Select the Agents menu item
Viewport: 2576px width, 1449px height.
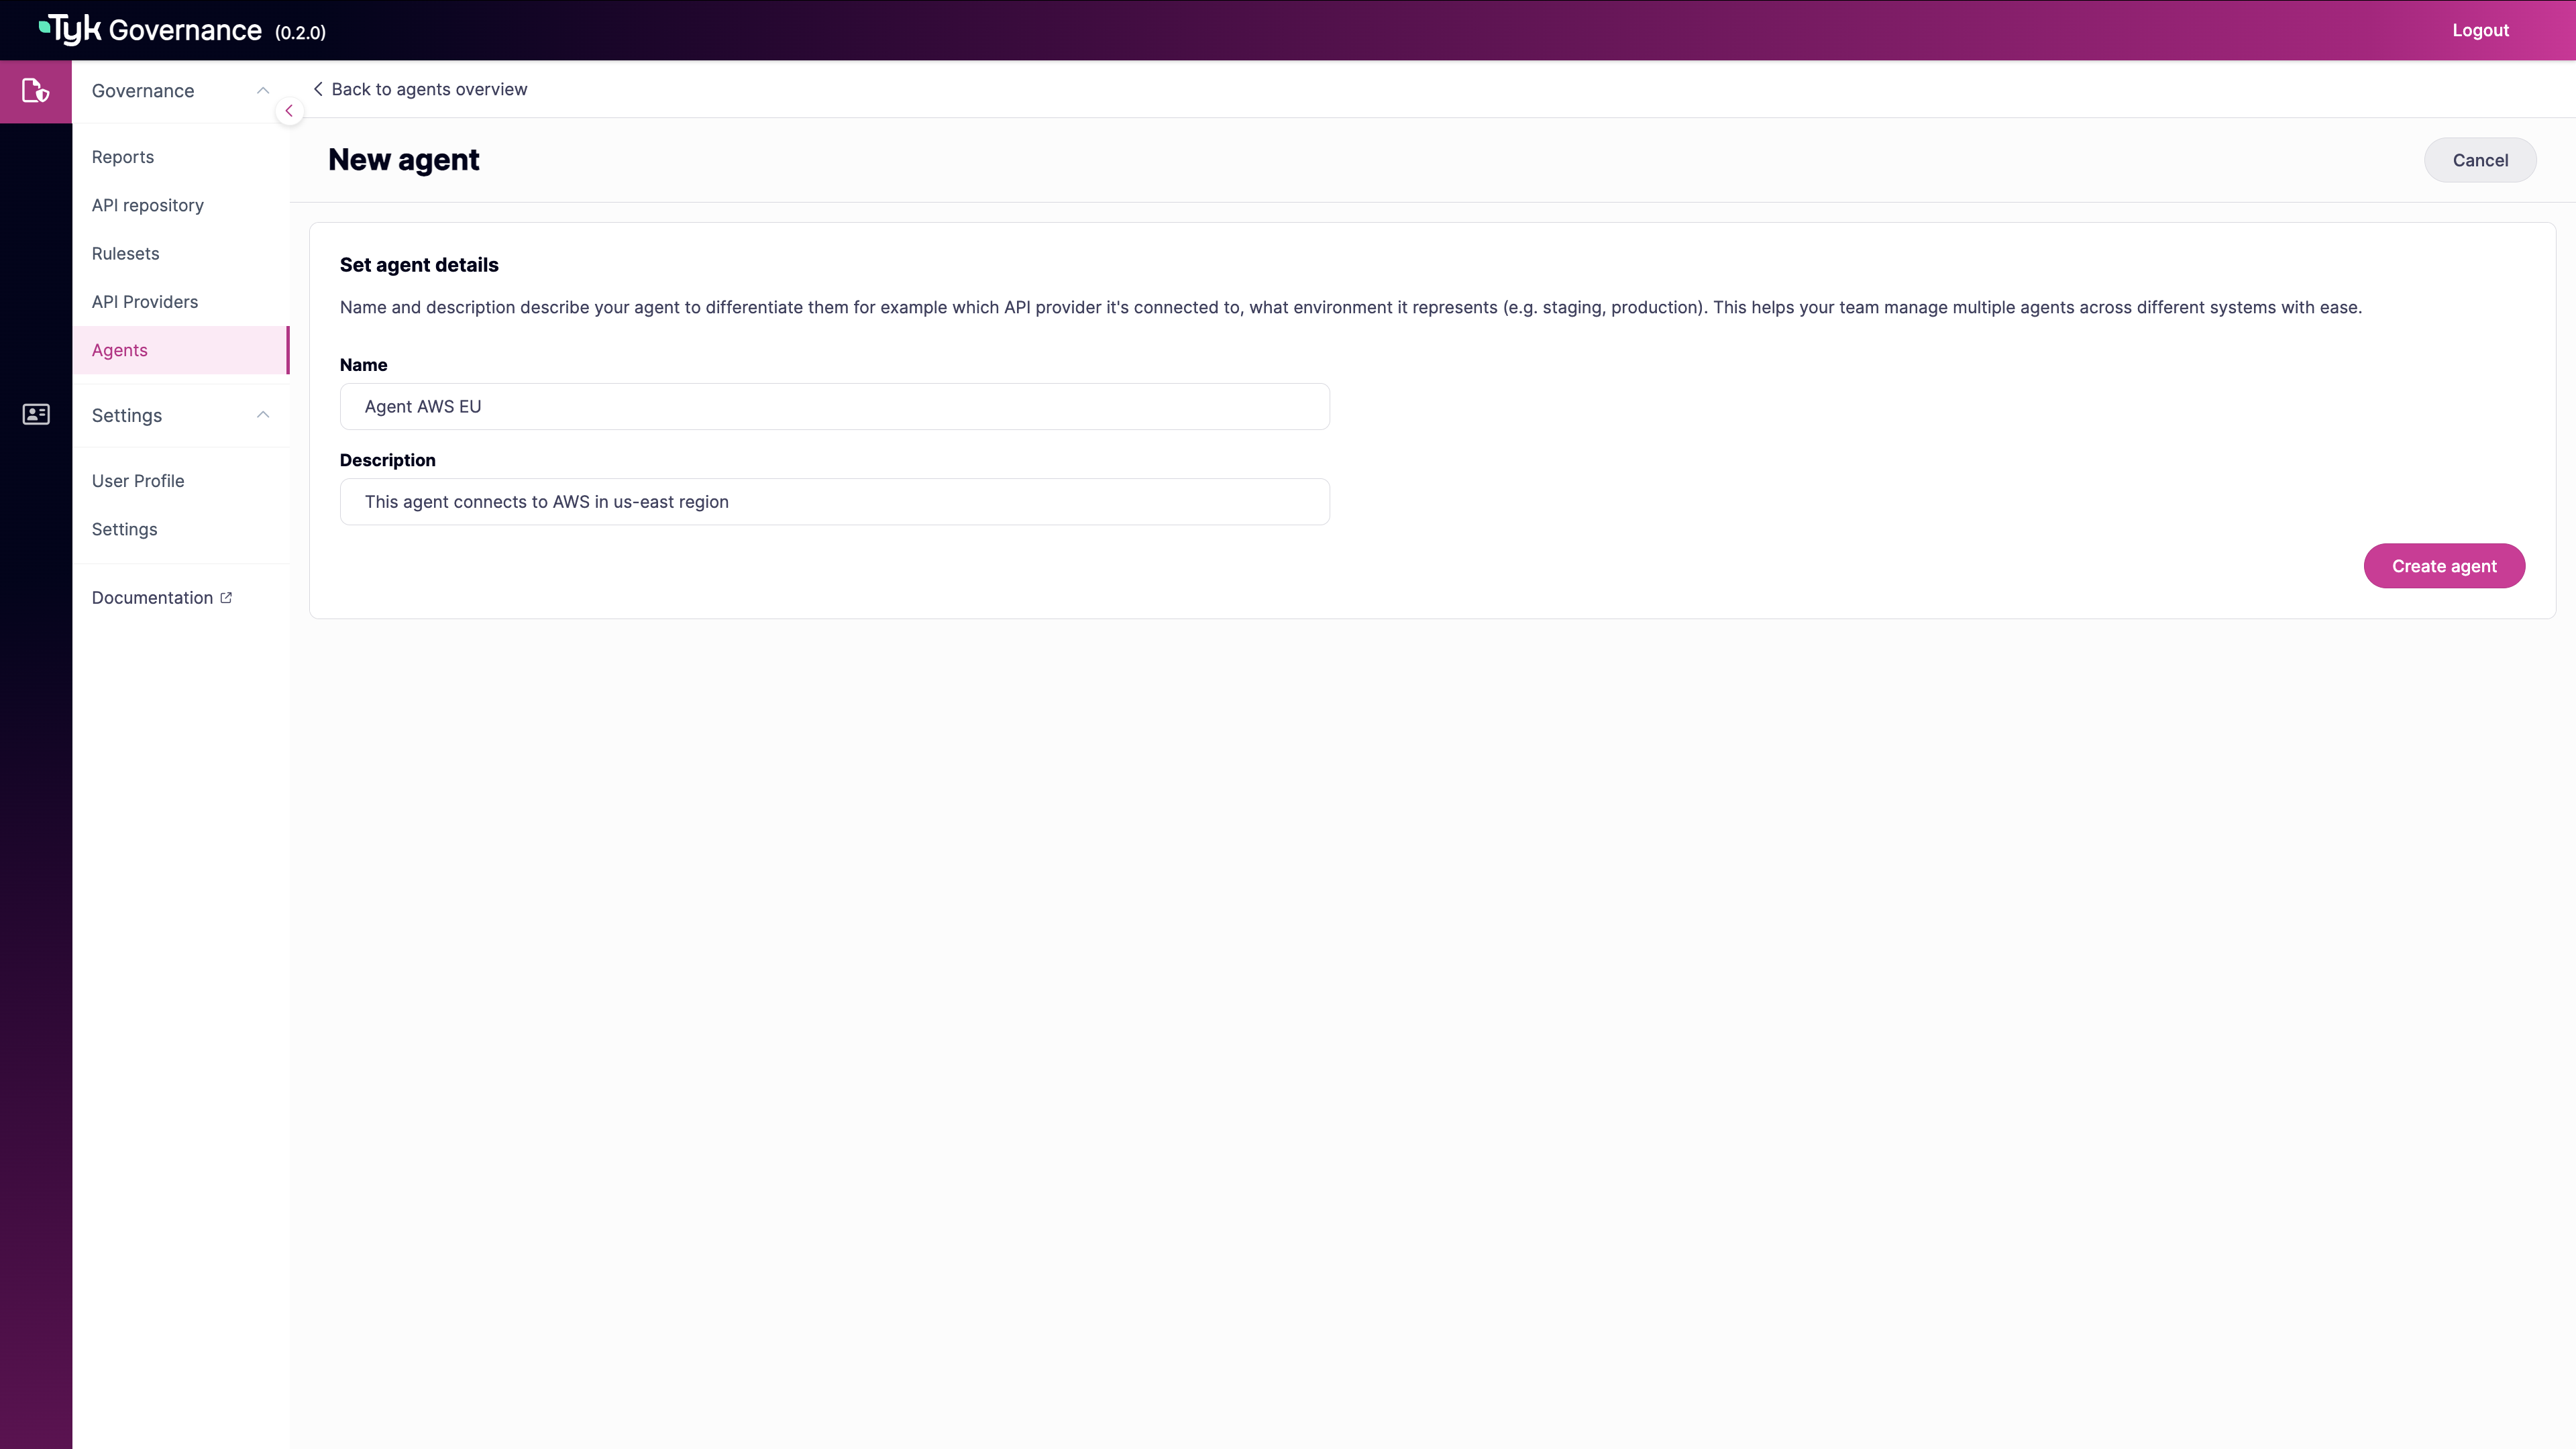click(120, 350)
